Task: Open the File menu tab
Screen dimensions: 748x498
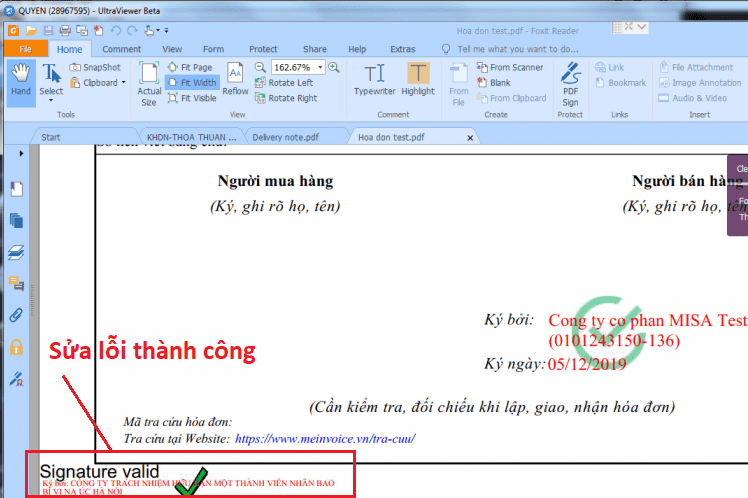Action: 26,49
